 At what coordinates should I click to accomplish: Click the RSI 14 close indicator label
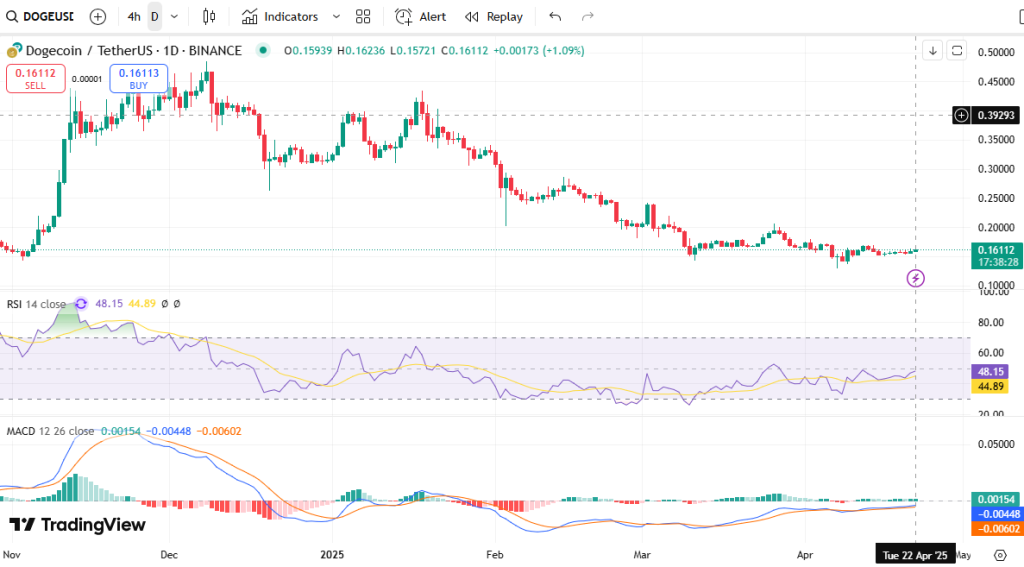pos(36,304)
